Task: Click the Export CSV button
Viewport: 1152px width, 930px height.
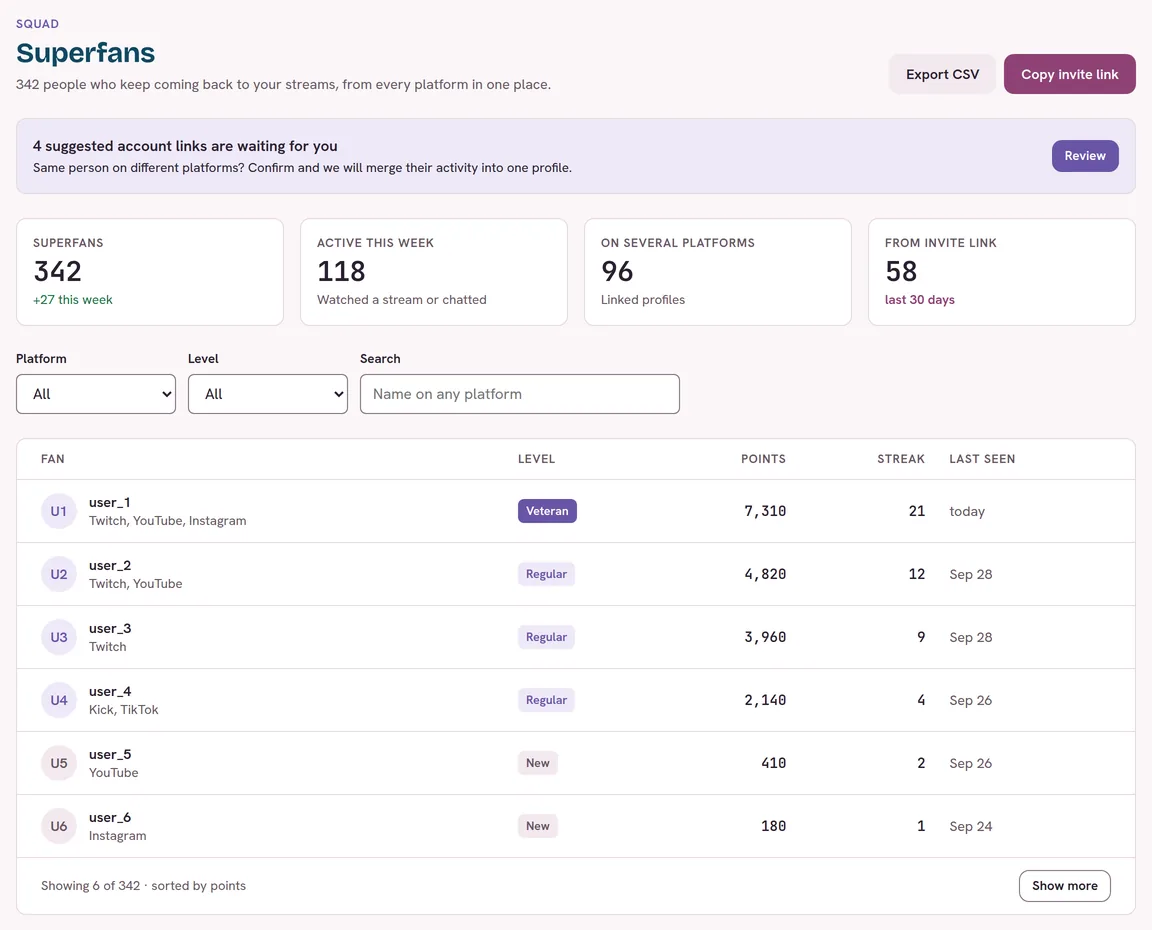Action: click(942, 74)
